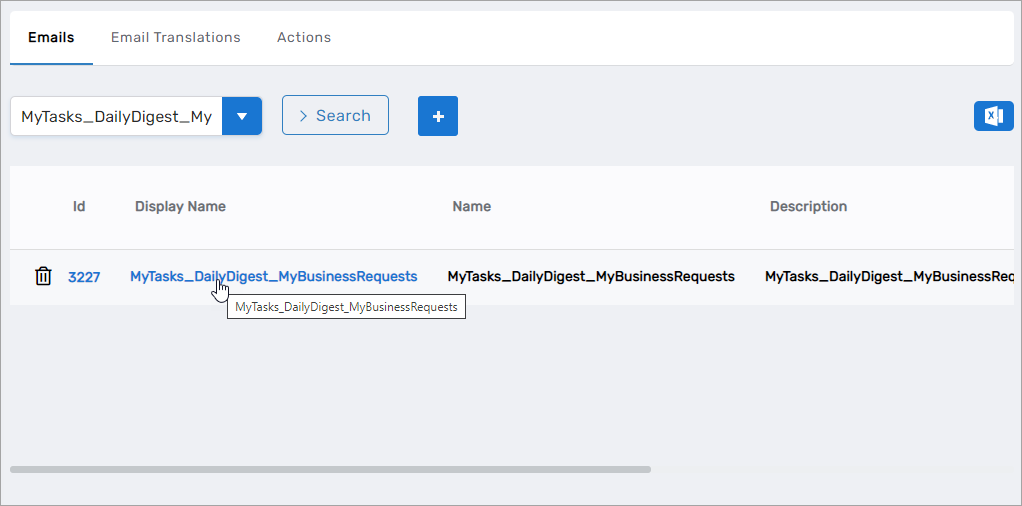The image size is (1022, 506).
Task: Click scrollbar track right of the thumb
Action: pos(830,468)
